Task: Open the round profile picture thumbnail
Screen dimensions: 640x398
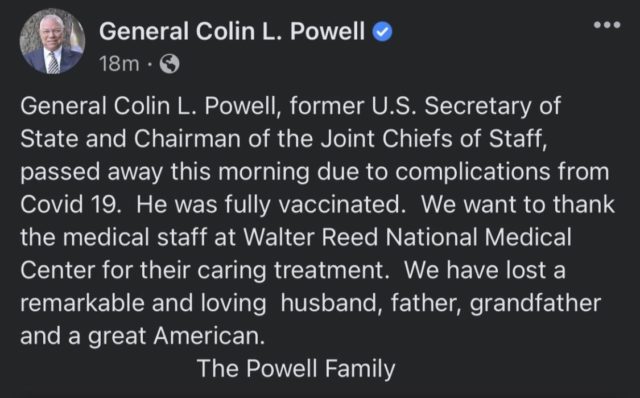Action: [x=52, y=42]
